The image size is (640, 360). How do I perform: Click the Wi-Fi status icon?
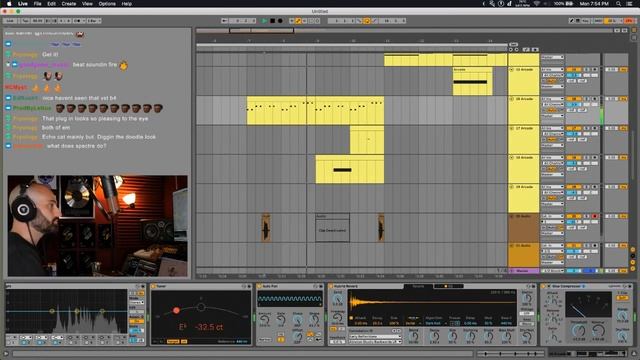[x=537, y=4]
